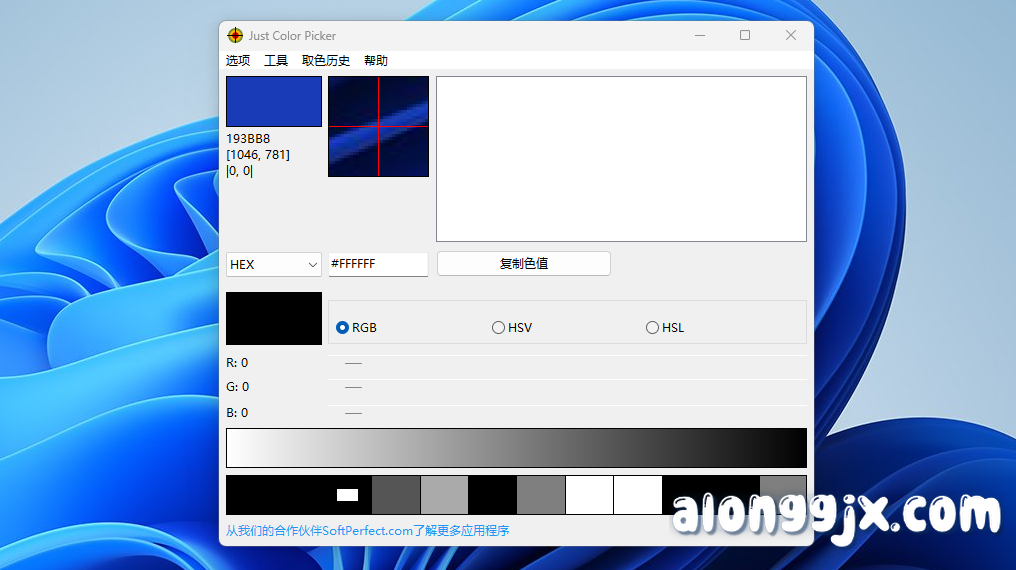Open the 选项 menu
This screenshot has height=570, width=1016.
[238, 60]
